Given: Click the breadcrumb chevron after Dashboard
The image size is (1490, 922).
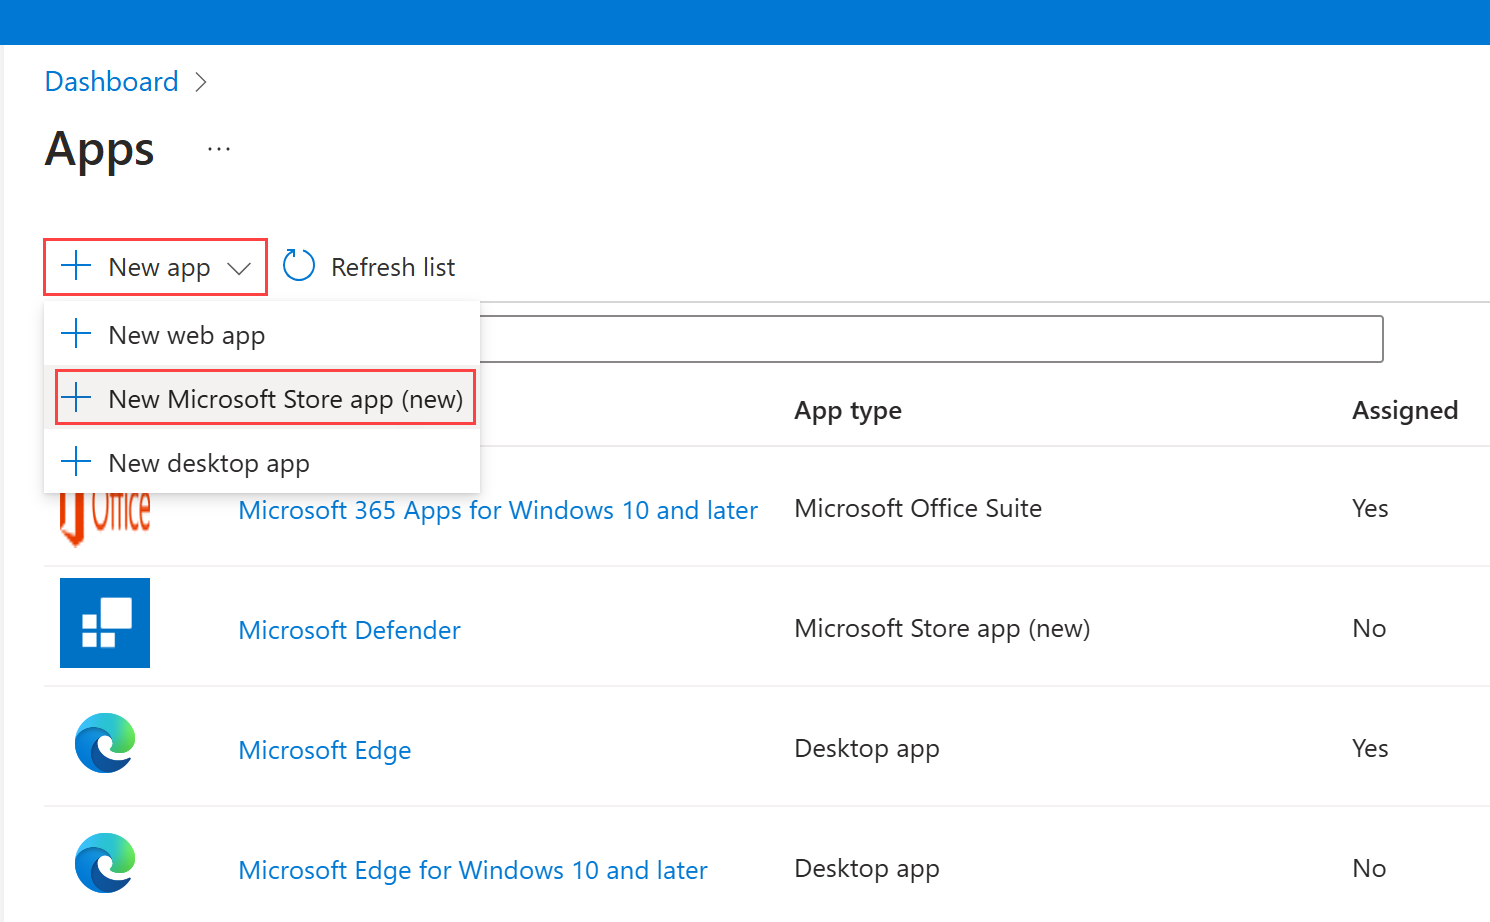Looking at the screenshot, I should 201,82.
